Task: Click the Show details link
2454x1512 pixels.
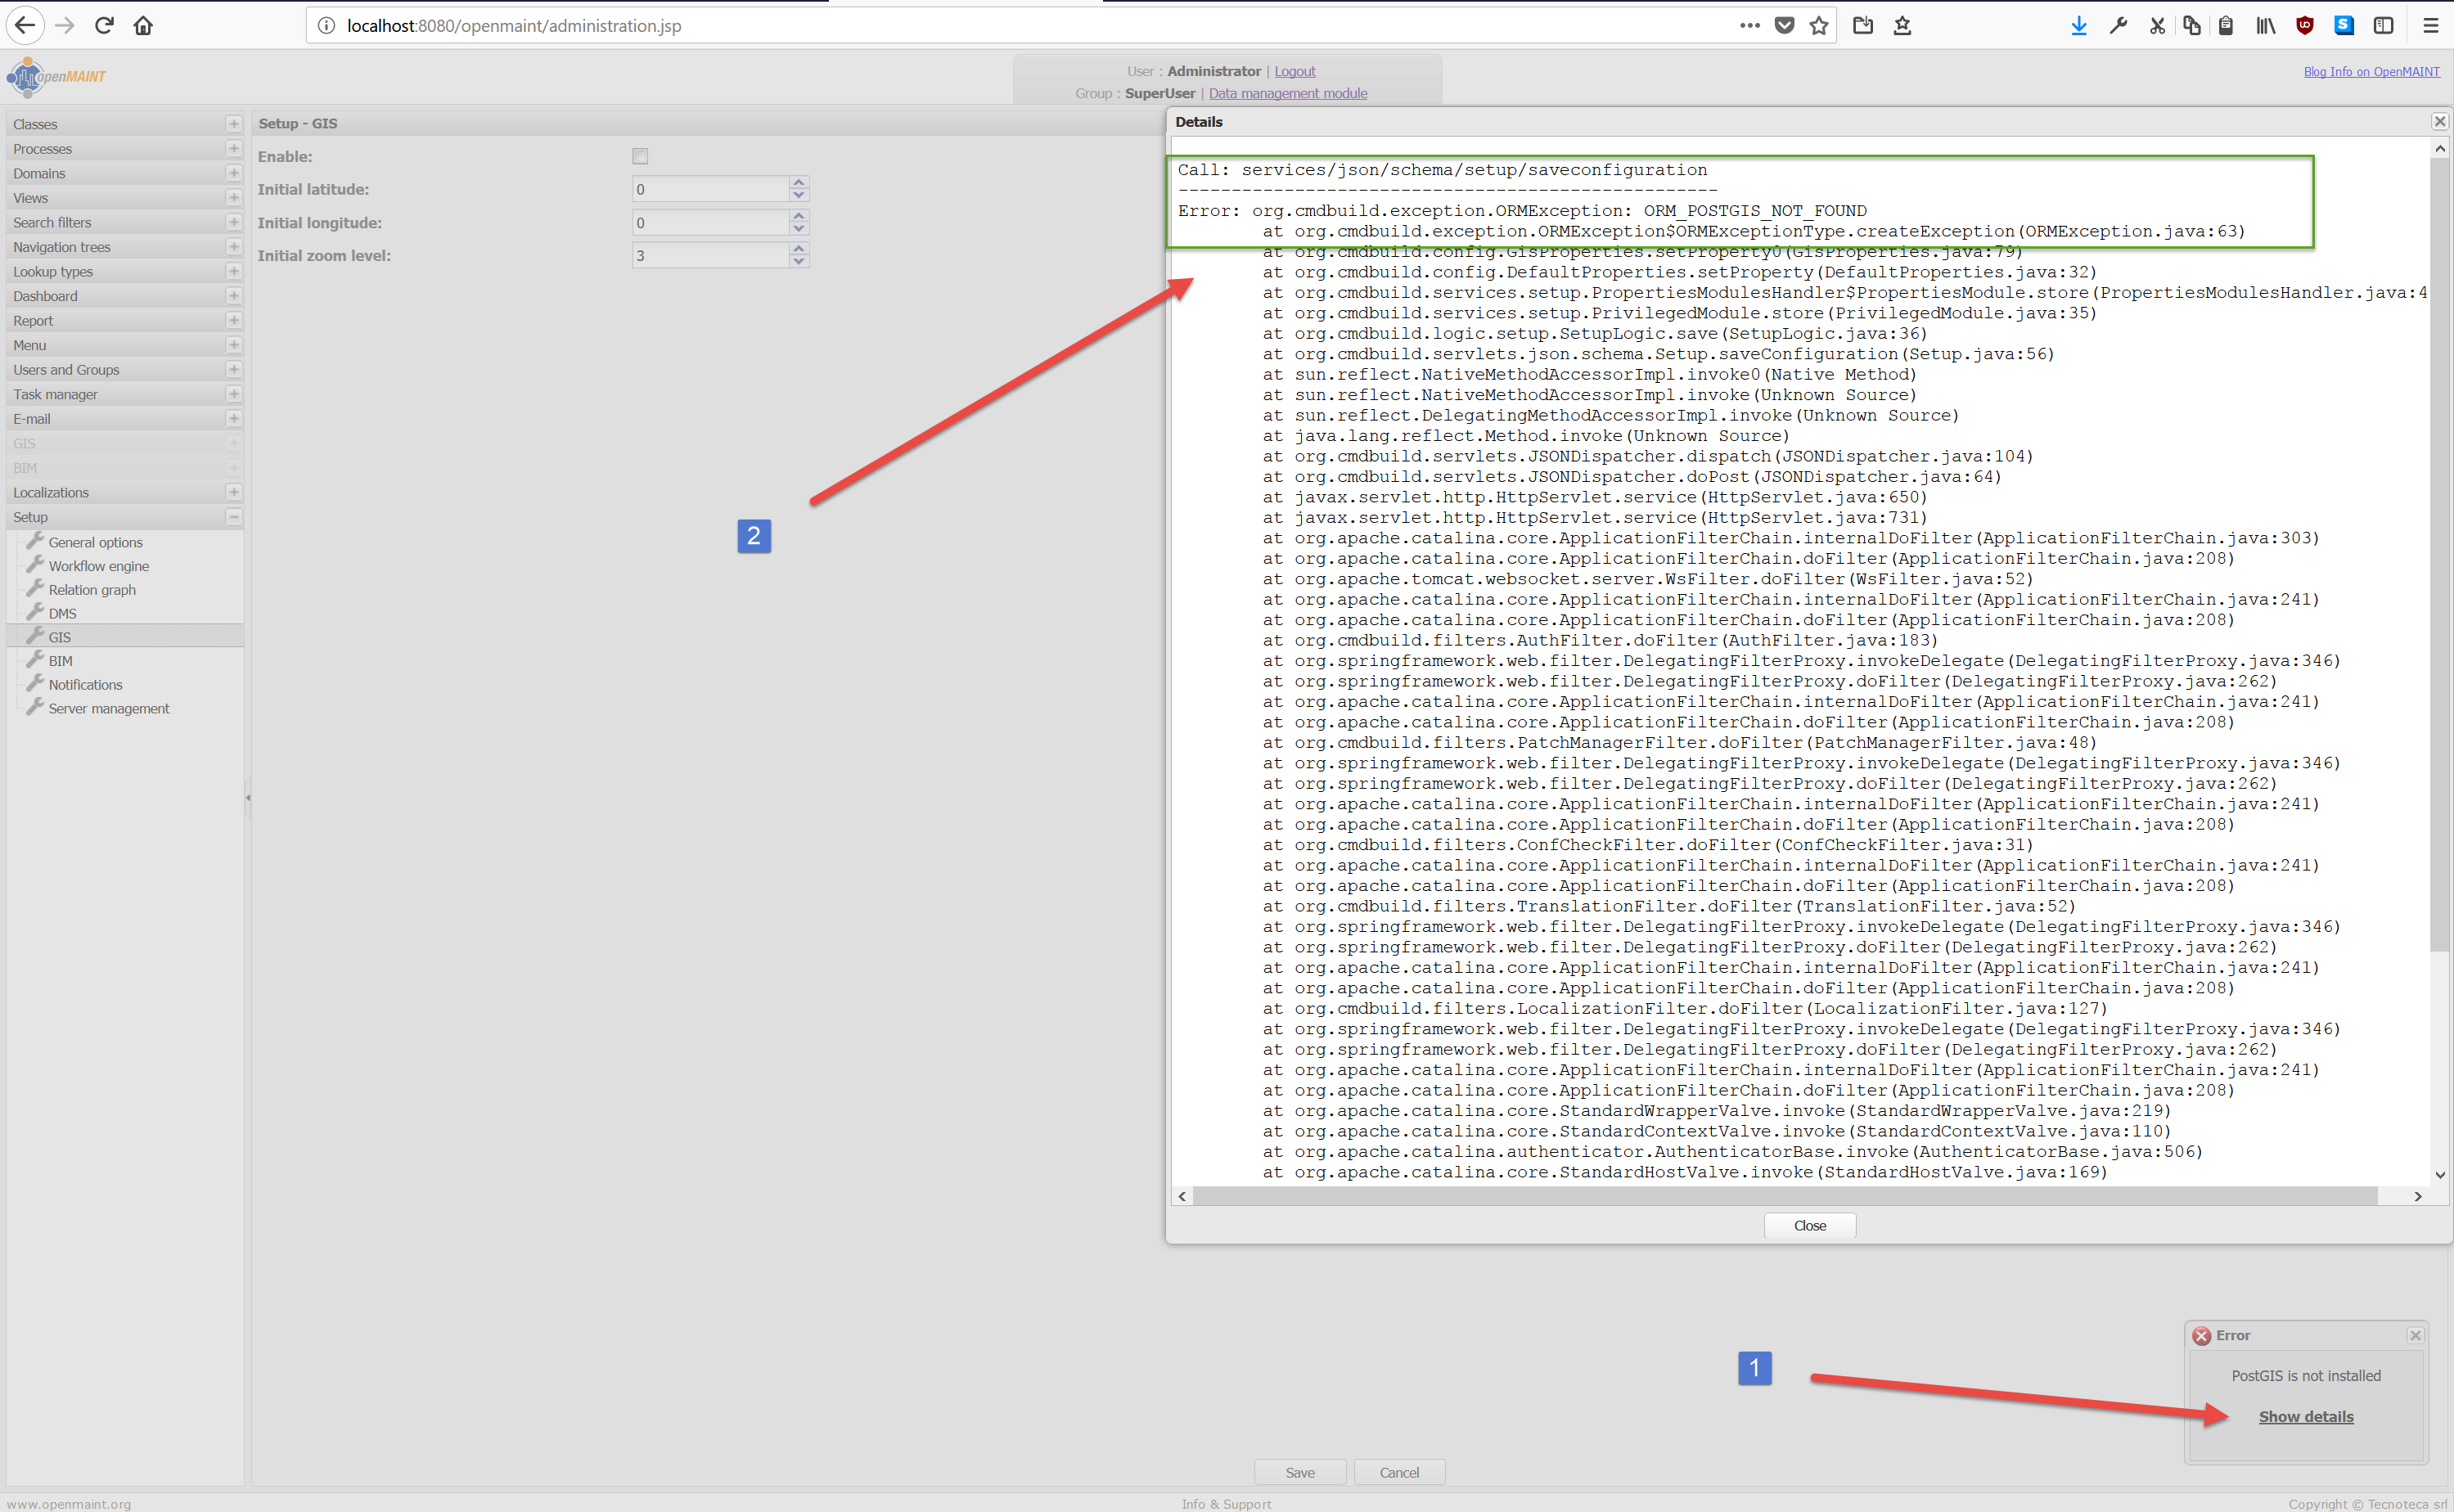Action: click(x=2305, y=1416)
